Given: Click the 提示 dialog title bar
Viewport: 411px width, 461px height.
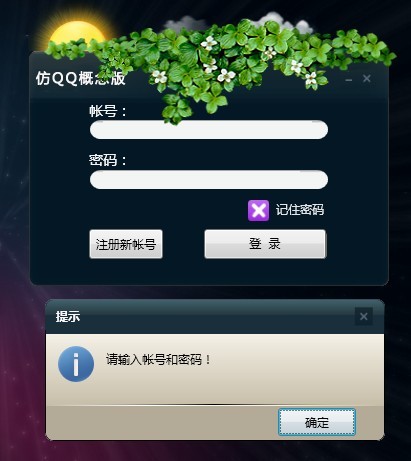Looking at the screenshot, I should click(200, 316).
